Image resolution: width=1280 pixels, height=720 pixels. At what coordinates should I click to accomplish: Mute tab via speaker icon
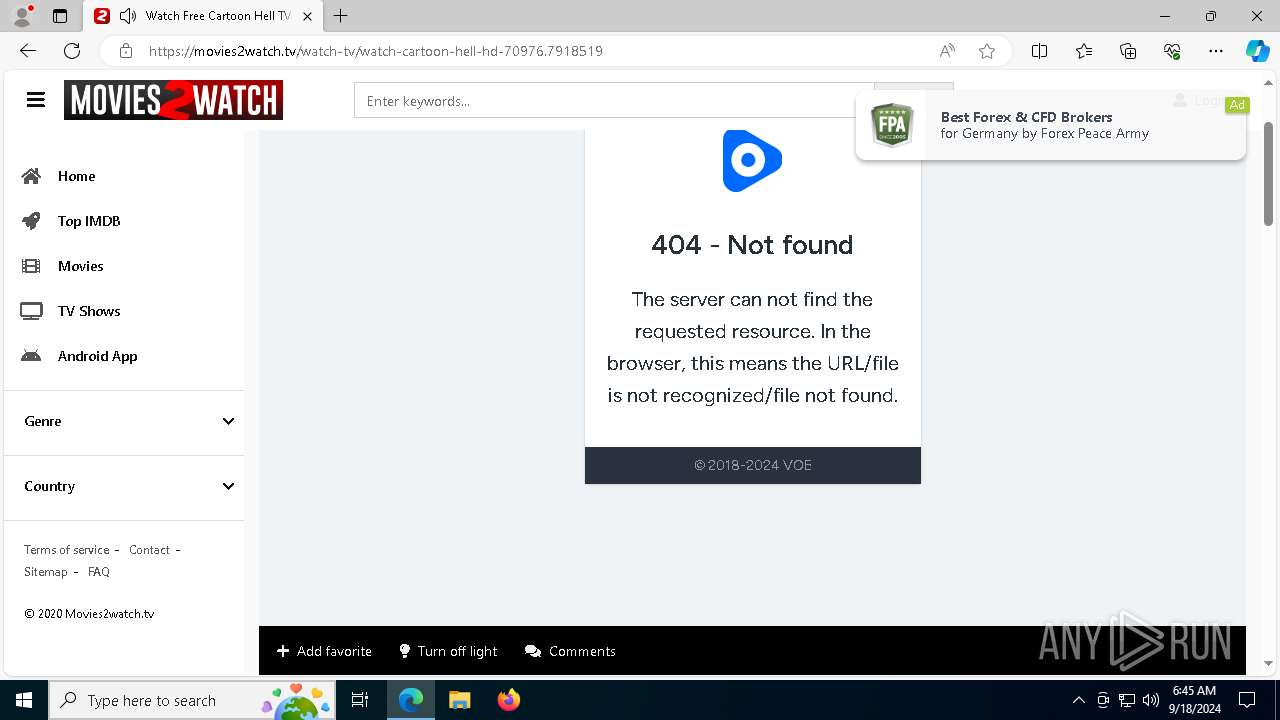128,16
